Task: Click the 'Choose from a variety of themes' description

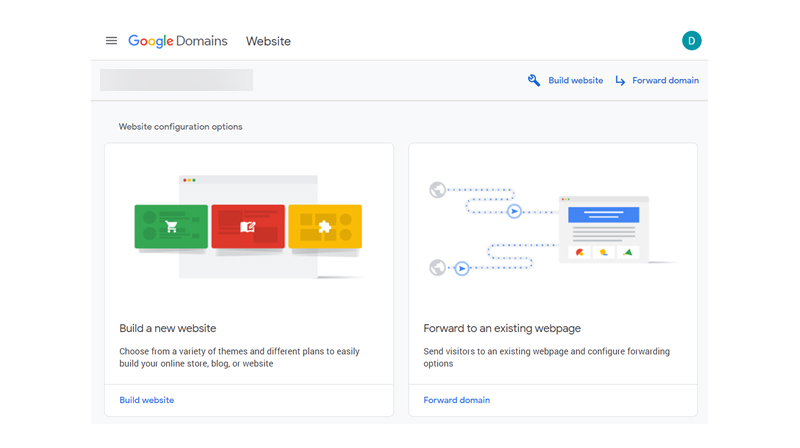Action: [239, 357]
